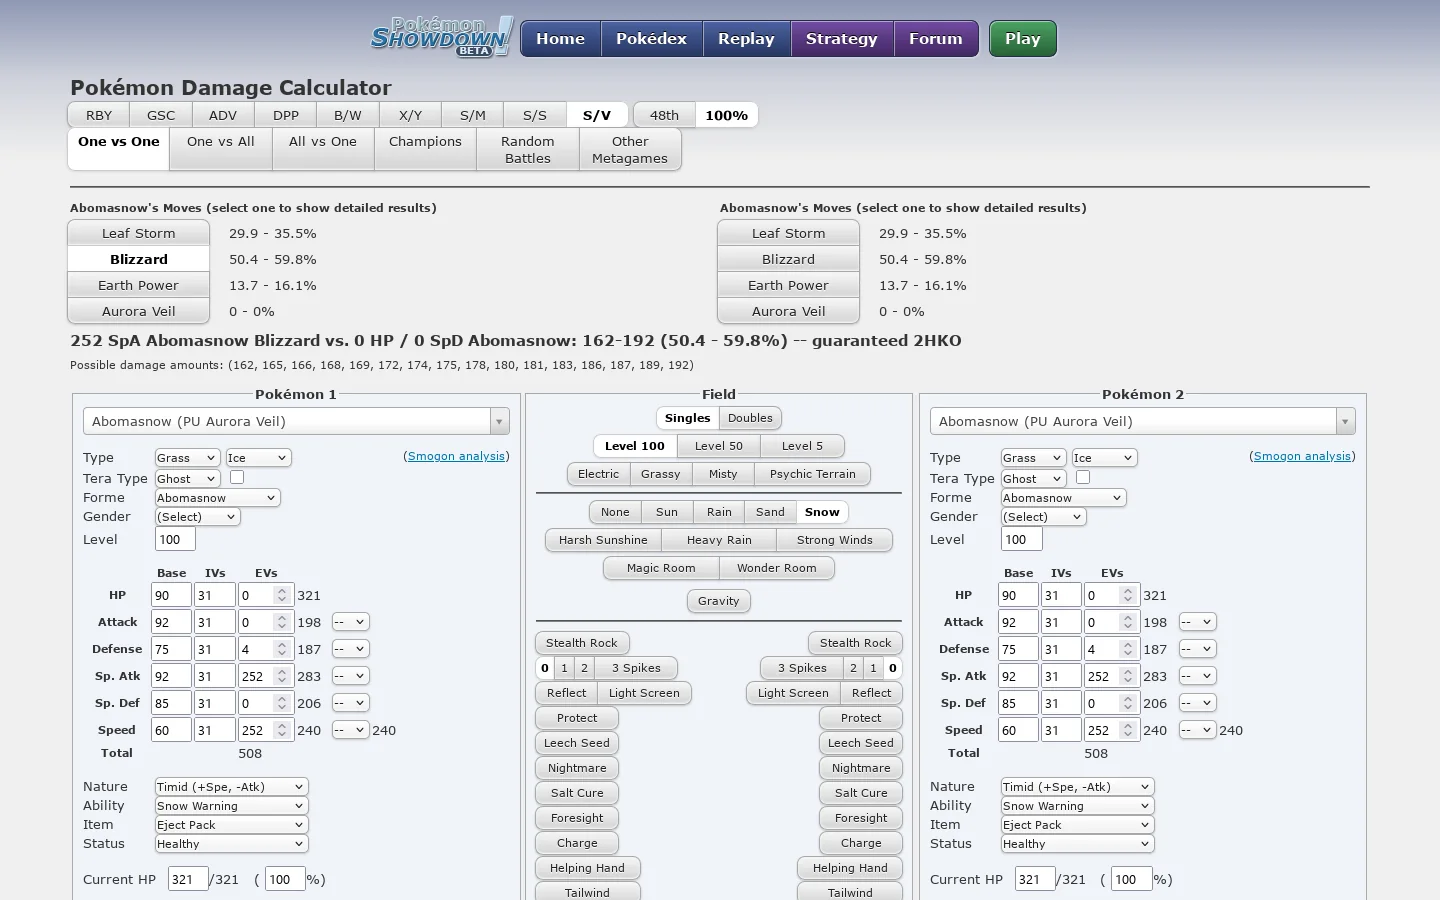Switch to the S/S generation tab

click(x=535, y=115)
